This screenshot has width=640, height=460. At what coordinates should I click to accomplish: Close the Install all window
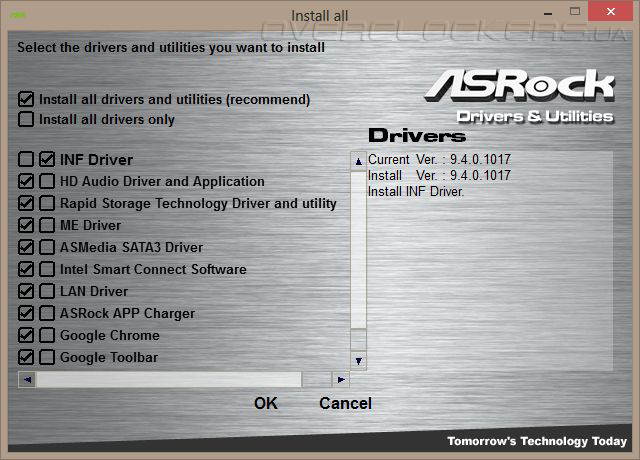click(x=611, y=11)
